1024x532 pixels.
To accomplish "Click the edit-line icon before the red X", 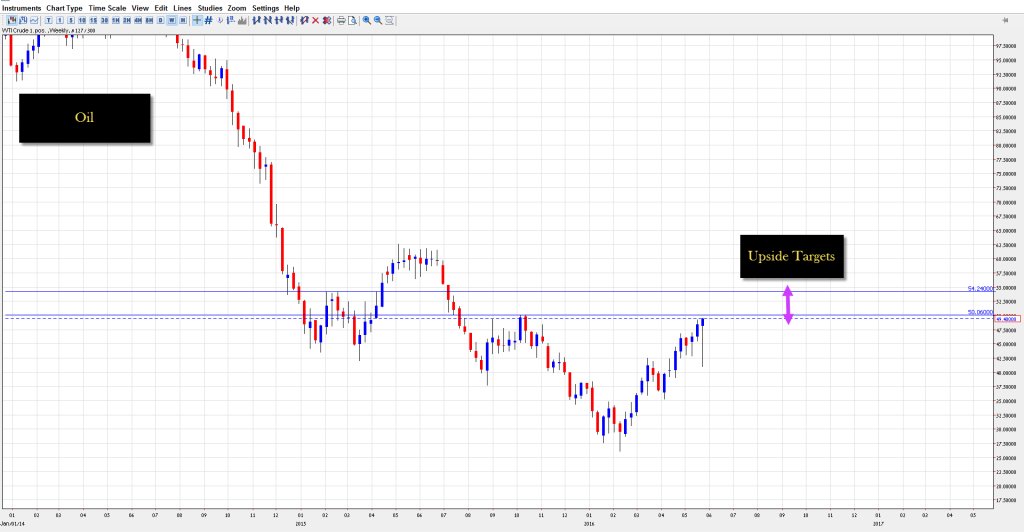I will point(304,20).
